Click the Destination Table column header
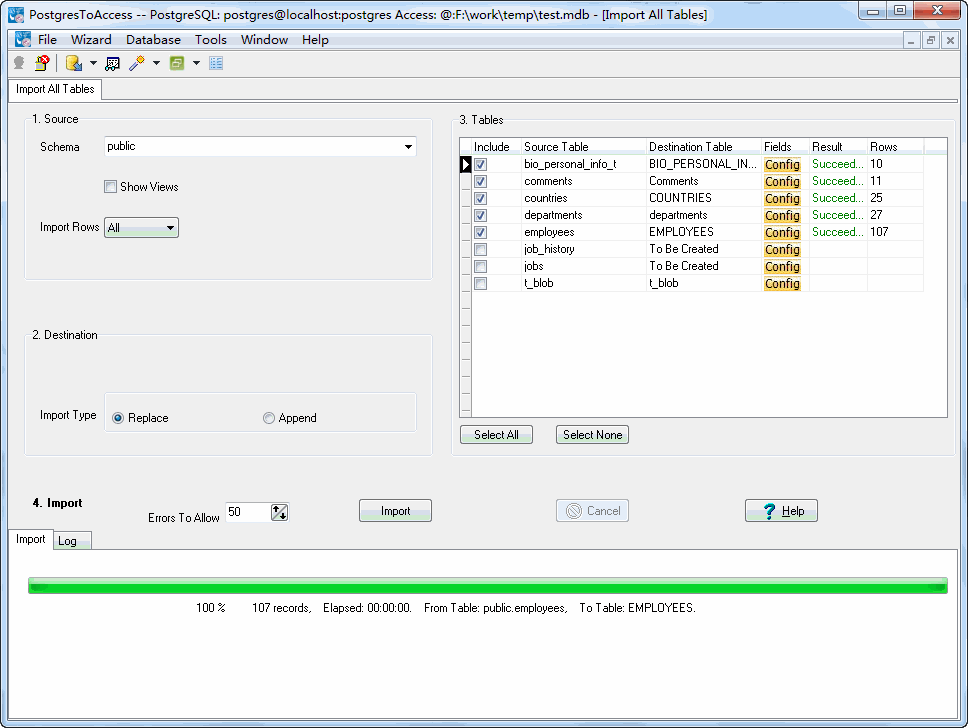Image resolution: width=968 pixels, height=728 pixels. (704, 146)
